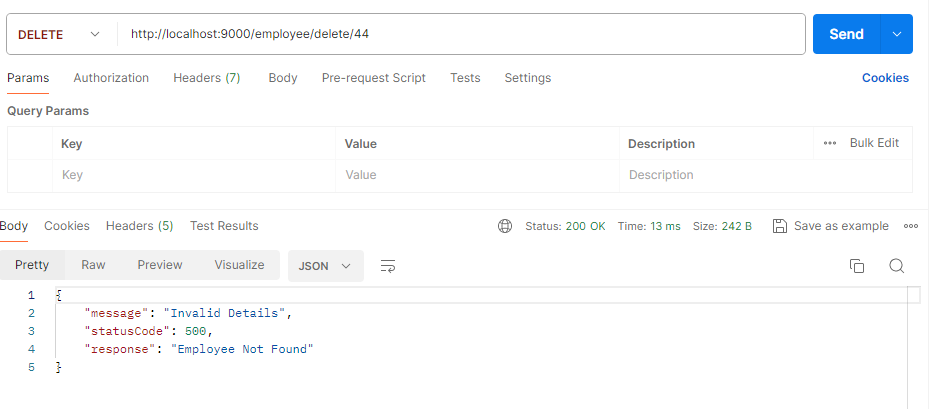Open the Cookies link
The image size is (935, 409).
tap(885, 78)
